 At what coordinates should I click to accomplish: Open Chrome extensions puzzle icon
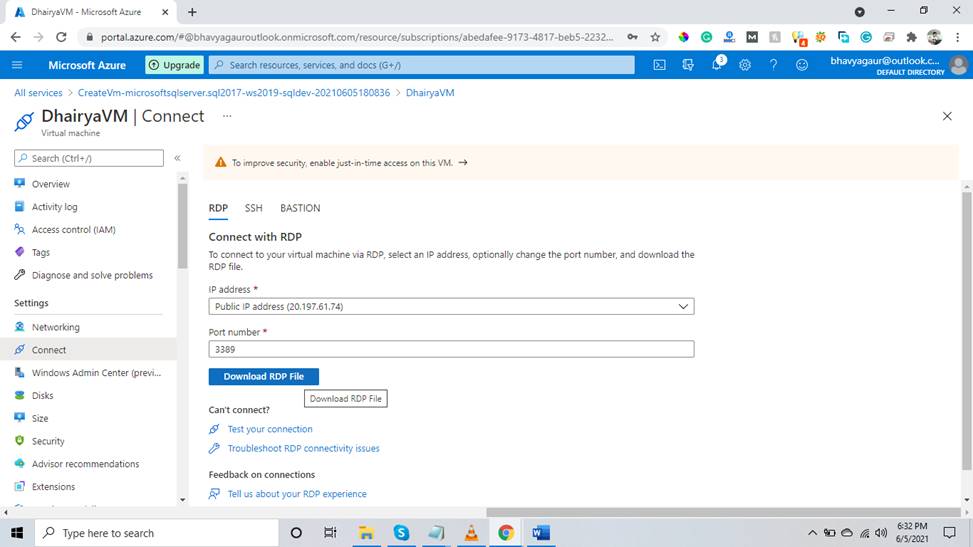point(912,37)
